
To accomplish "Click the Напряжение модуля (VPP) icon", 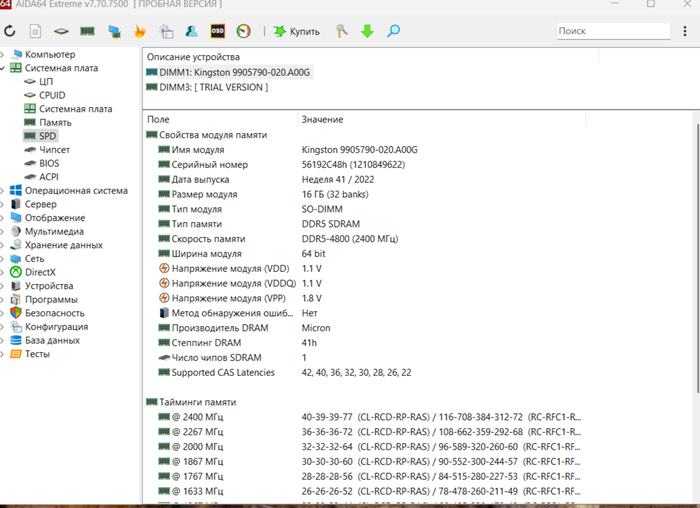I will [164, 298].
